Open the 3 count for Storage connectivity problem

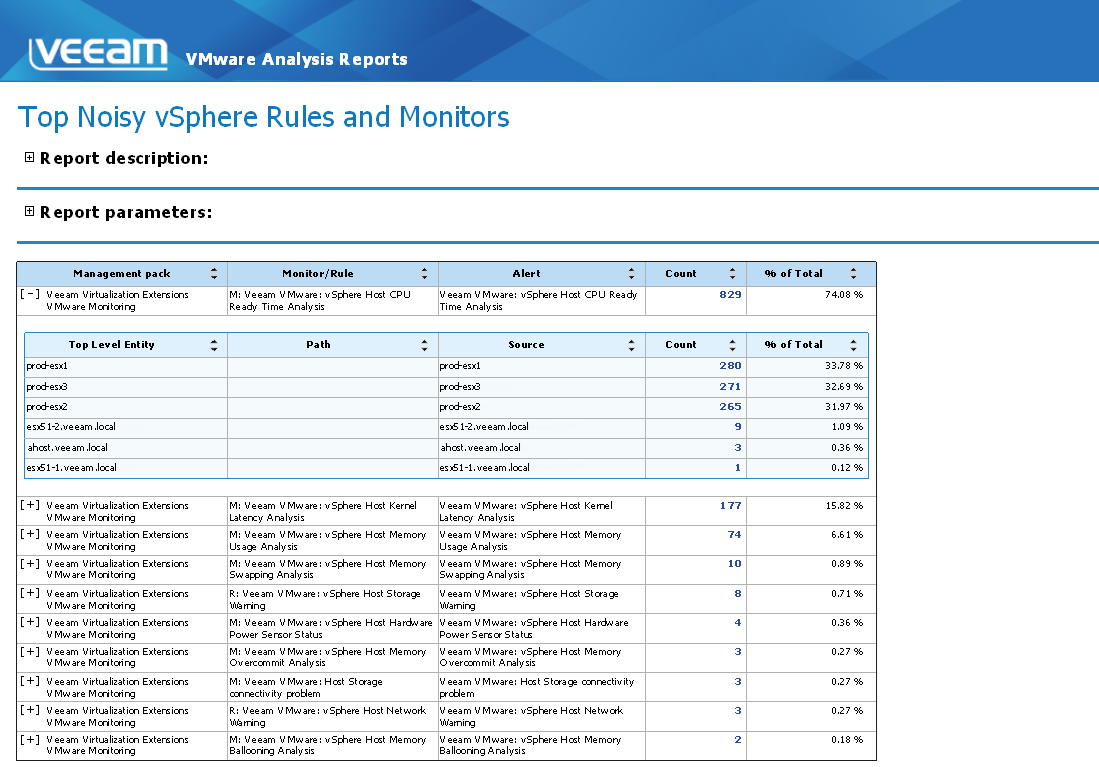click(x=737, y=681)
